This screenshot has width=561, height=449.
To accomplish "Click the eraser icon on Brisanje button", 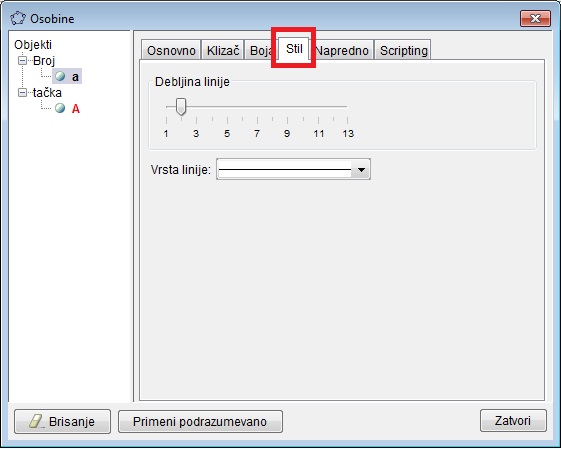I will [36, 421].
